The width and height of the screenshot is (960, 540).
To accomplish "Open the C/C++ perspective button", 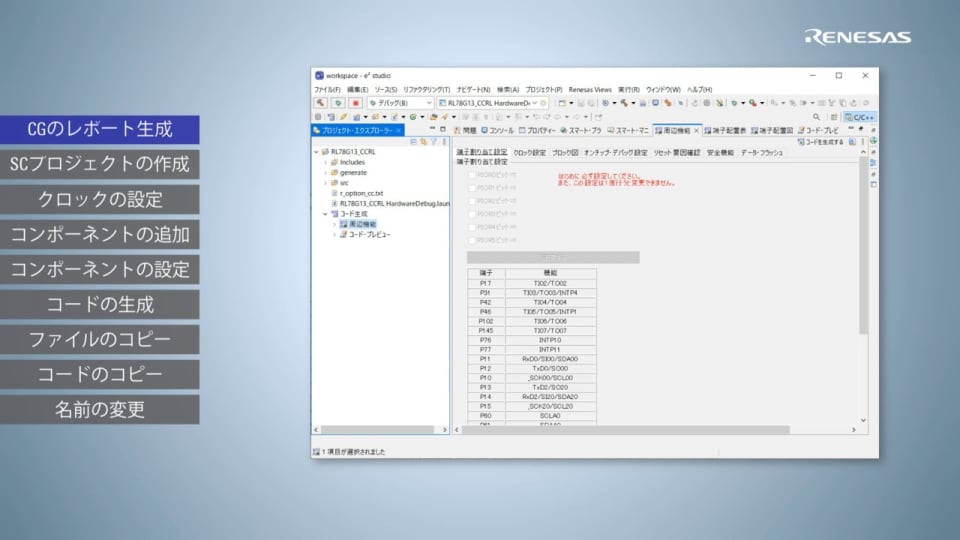I will pos(860,117).
